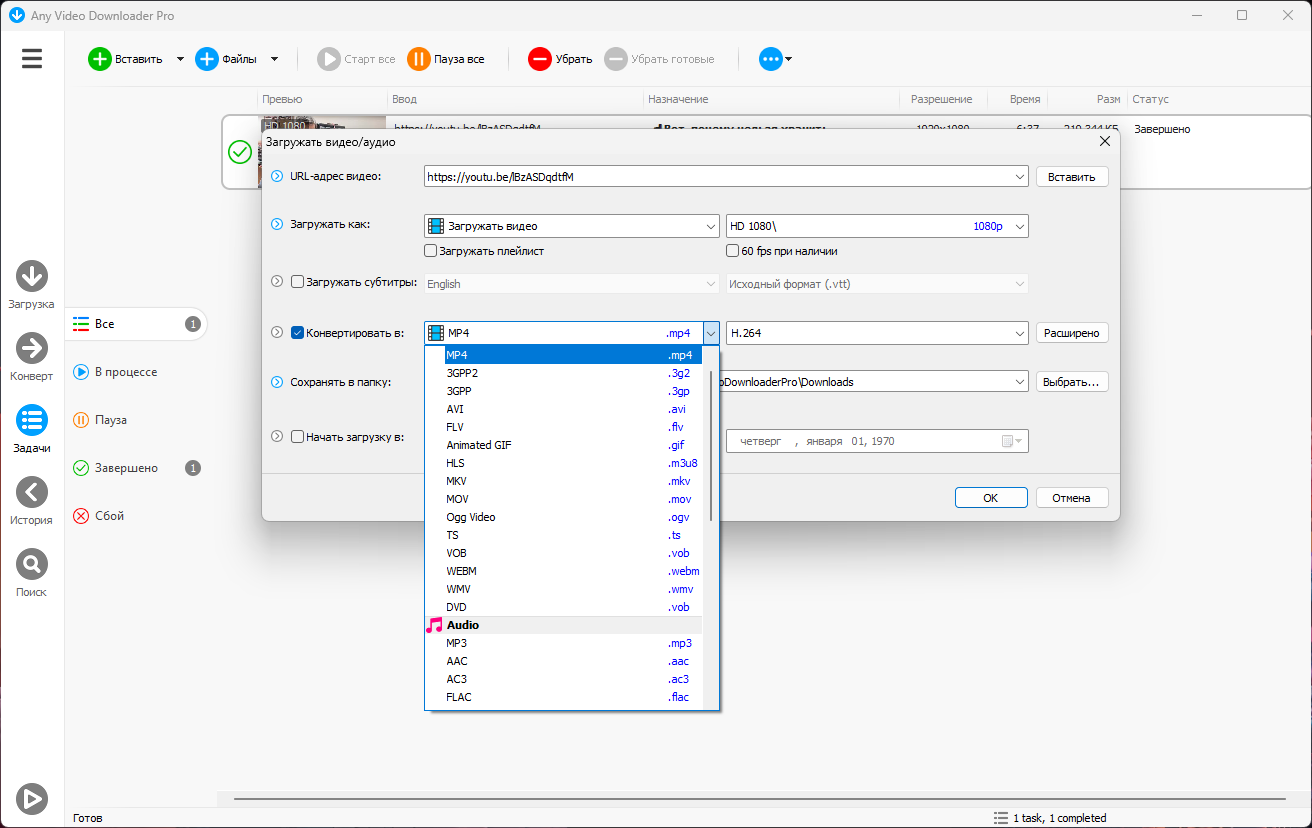This screenshot has height=828, width=1312.
Task: Confirm dialog with OK button
Action: pos(991,498)
